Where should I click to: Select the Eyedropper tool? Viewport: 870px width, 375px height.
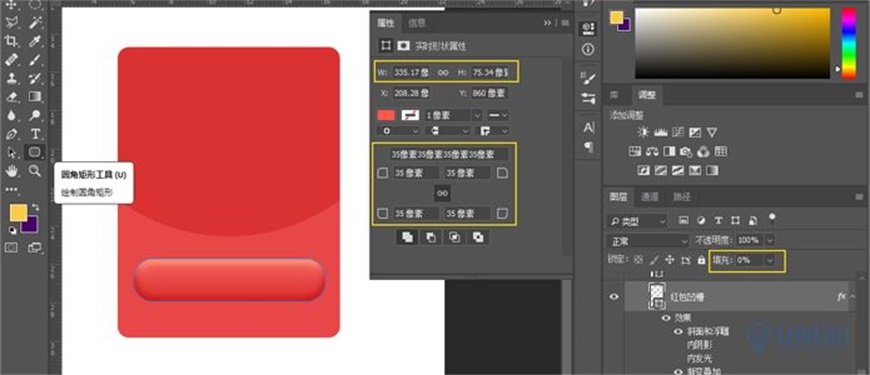pyautogui.click(x=34, y=40)
